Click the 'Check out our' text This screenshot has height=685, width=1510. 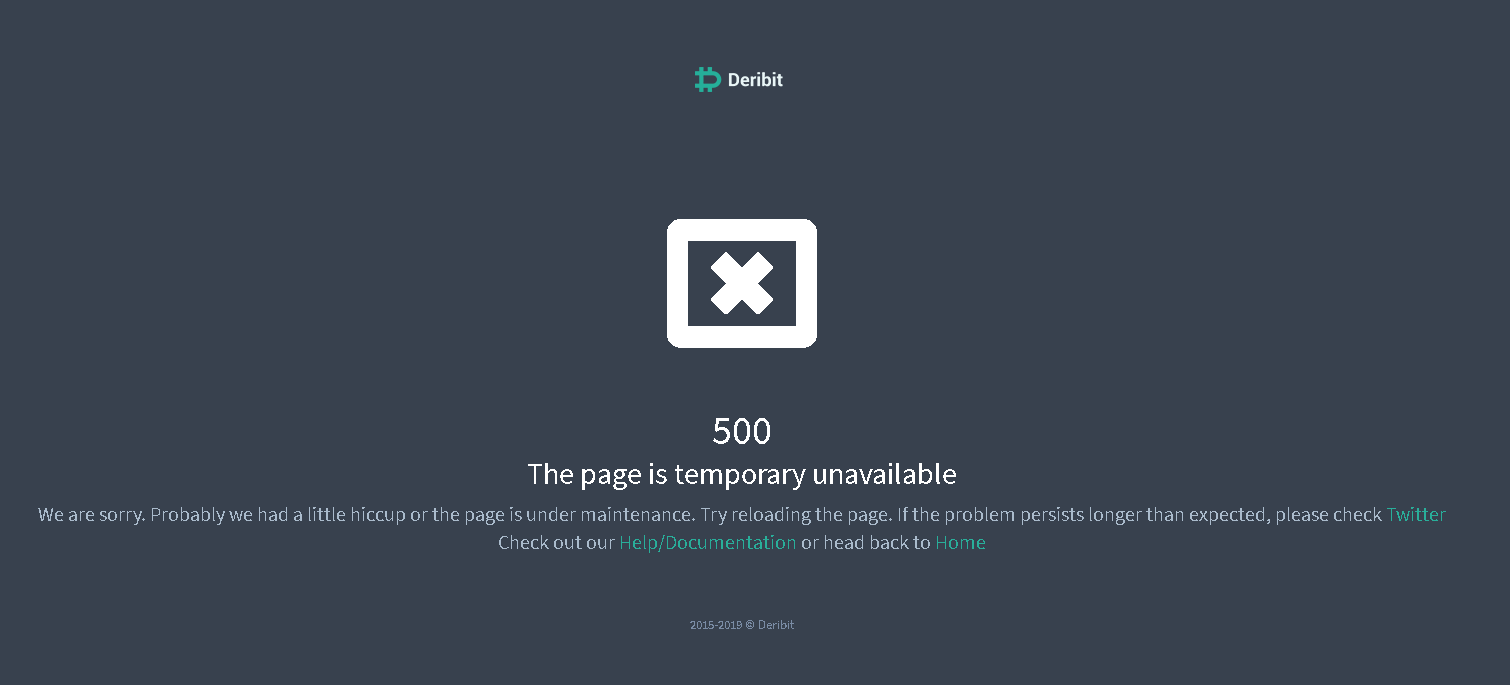(x=556, y=543)
